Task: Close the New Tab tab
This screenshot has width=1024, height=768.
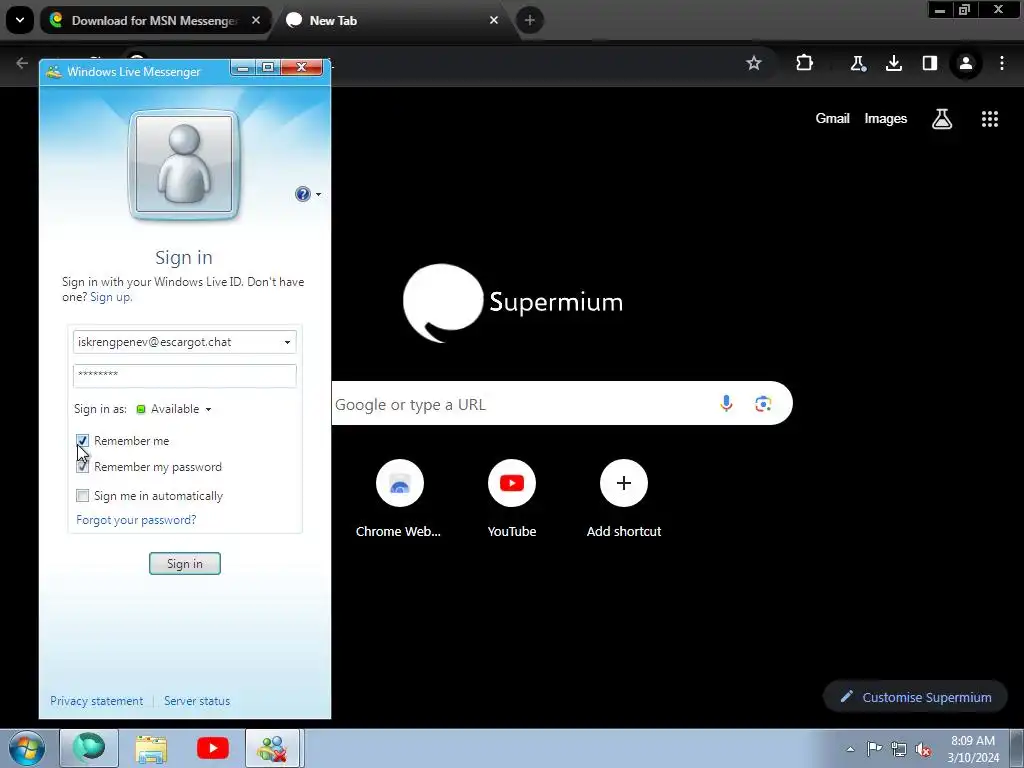Action: pos(494,20)
